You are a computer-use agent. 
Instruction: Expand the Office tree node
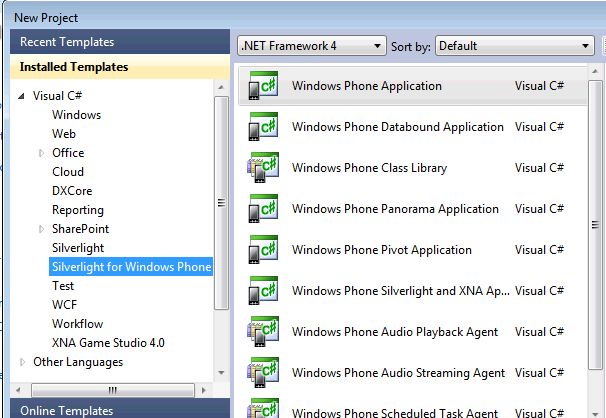pos(41,153)
